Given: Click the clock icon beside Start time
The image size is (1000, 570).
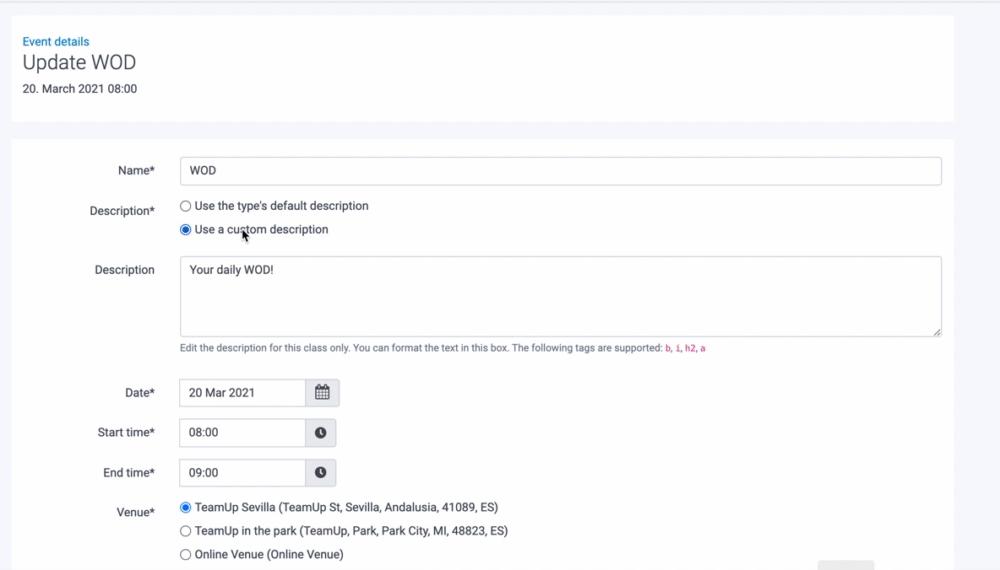Looking at the screenshot, I should point(321,433).
